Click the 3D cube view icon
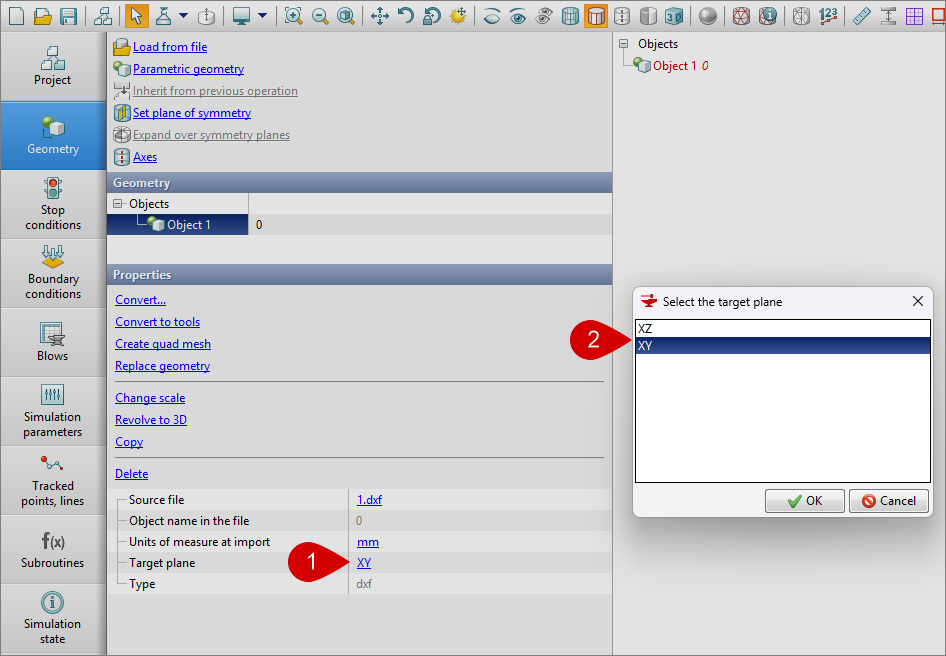The image size is (946, 656). 675,16
